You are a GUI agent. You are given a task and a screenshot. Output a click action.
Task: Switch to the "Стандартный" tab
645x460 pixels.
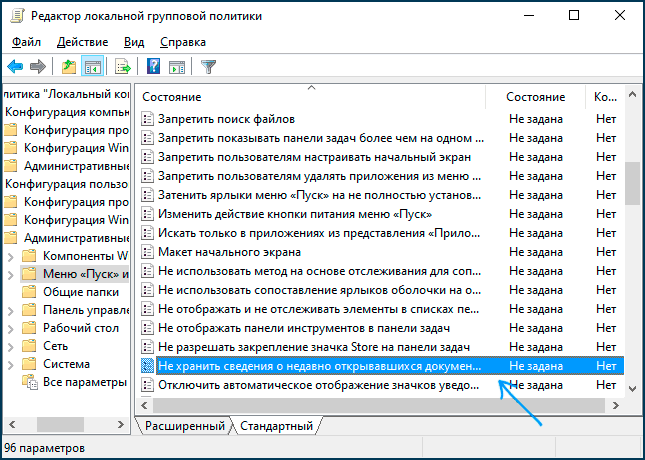[x=276, y=425]
